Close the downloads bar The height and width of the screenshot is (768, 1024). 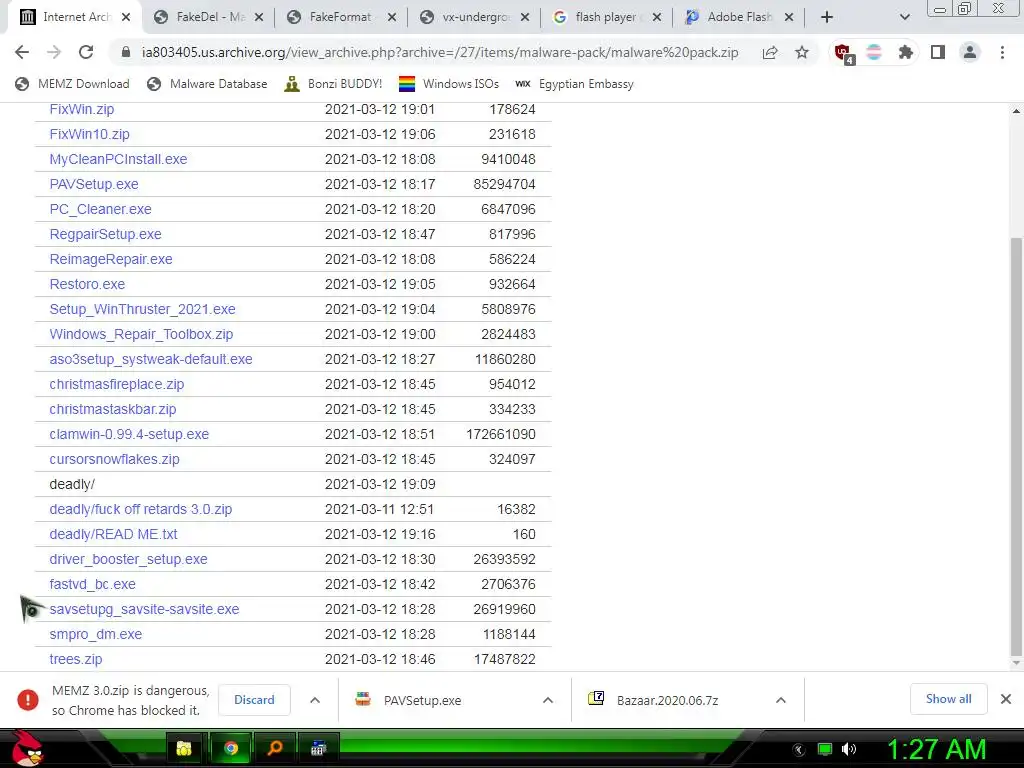tap(1006, 699)
